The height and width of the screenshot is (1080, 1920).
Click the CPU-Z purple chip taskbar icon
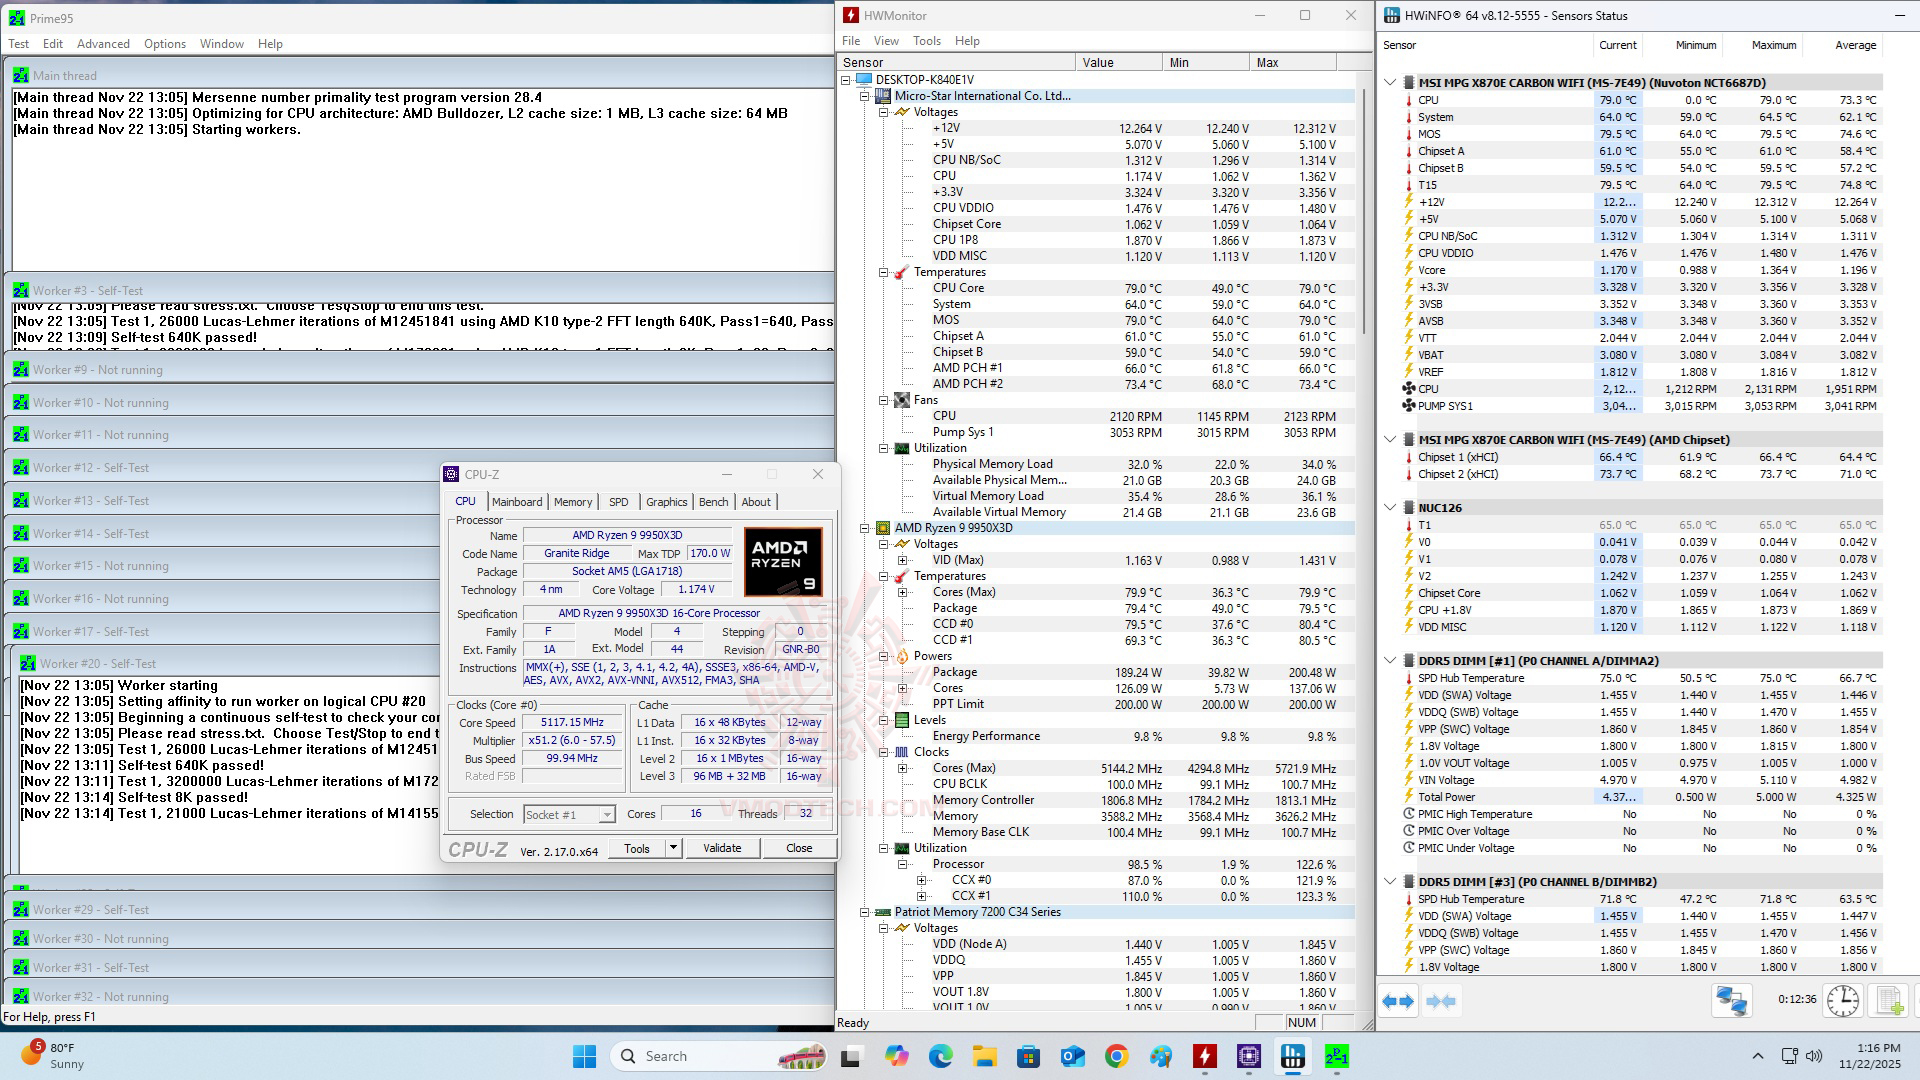tap(1248, 1056)
